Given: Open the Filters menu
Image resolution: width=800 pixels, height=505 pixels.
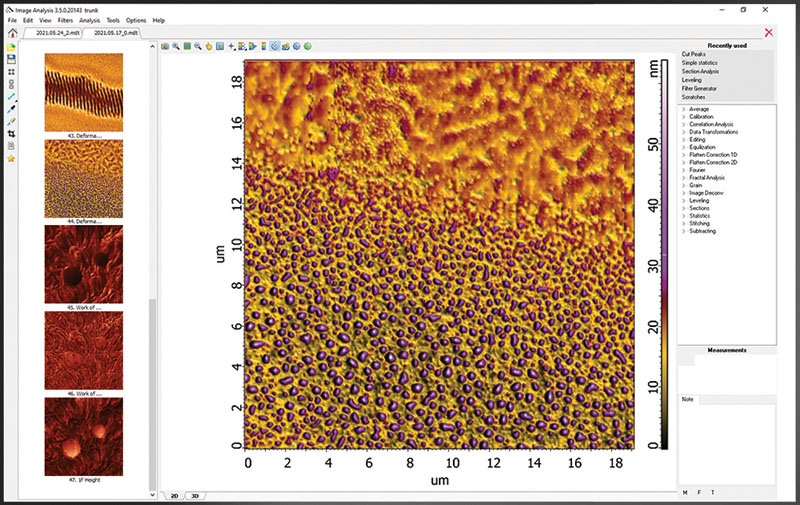Looking at the screenshot, I should click(x=65, y=20).
